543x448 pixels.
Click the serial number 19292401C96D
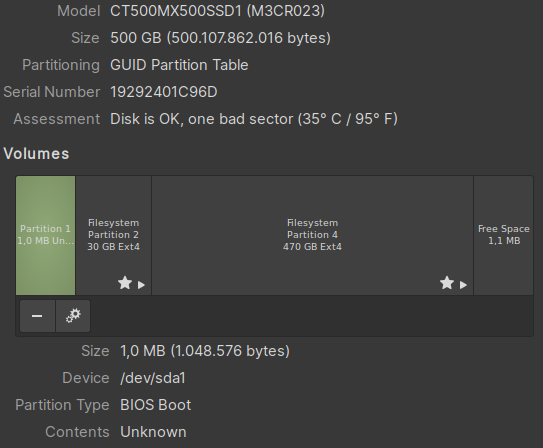(x=164, y=92)
